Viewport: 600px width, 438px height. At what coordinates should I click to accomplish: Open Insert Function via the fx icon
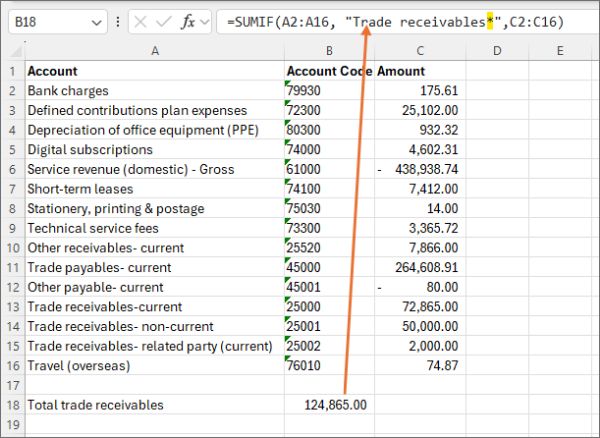click(188, 21)
